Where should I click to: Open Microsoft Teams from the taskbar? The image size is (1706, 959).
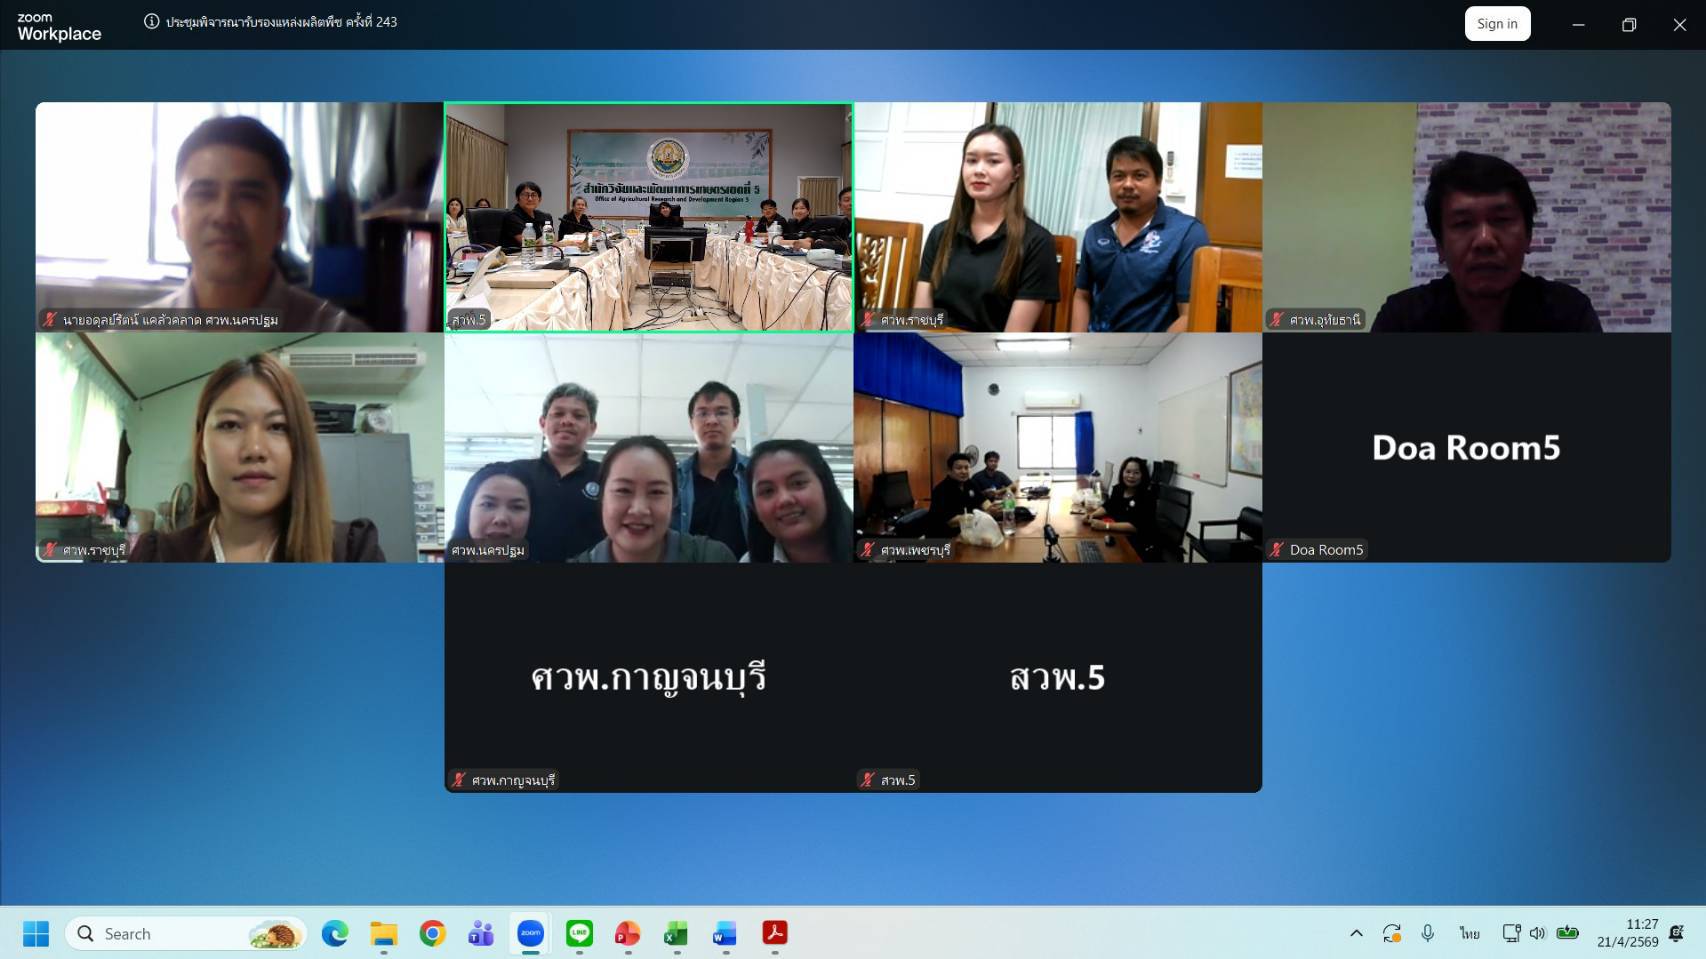click(481, 933)
